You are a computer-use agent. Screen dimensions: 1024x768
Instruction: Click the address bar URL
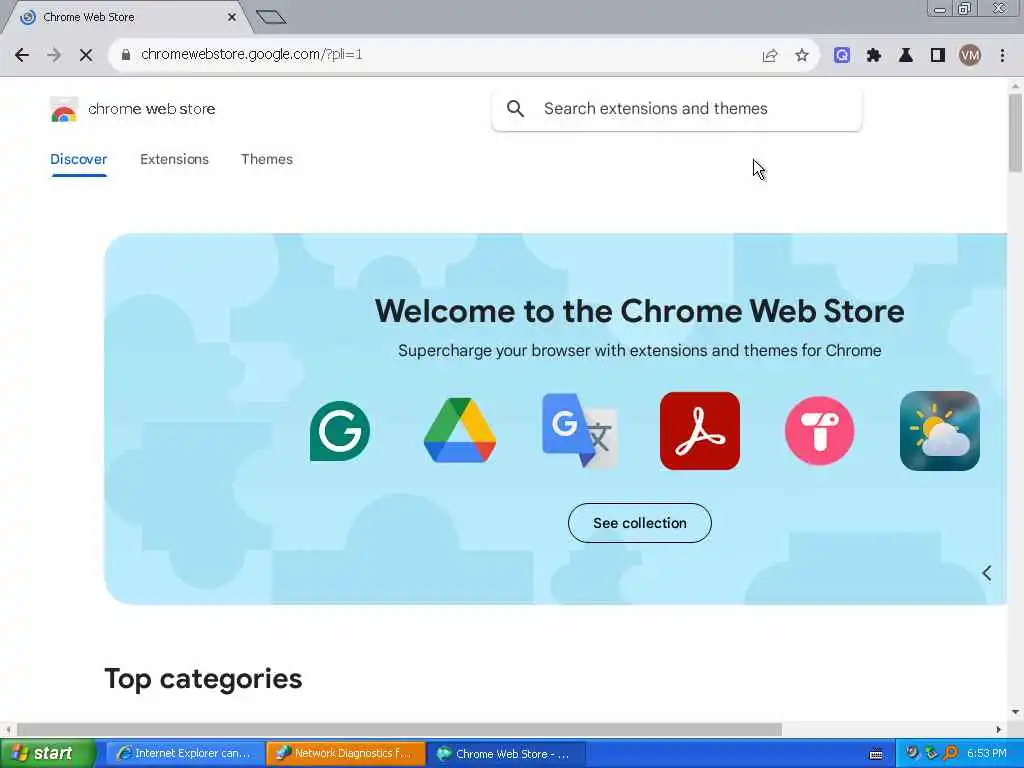(x=251, y=55)
